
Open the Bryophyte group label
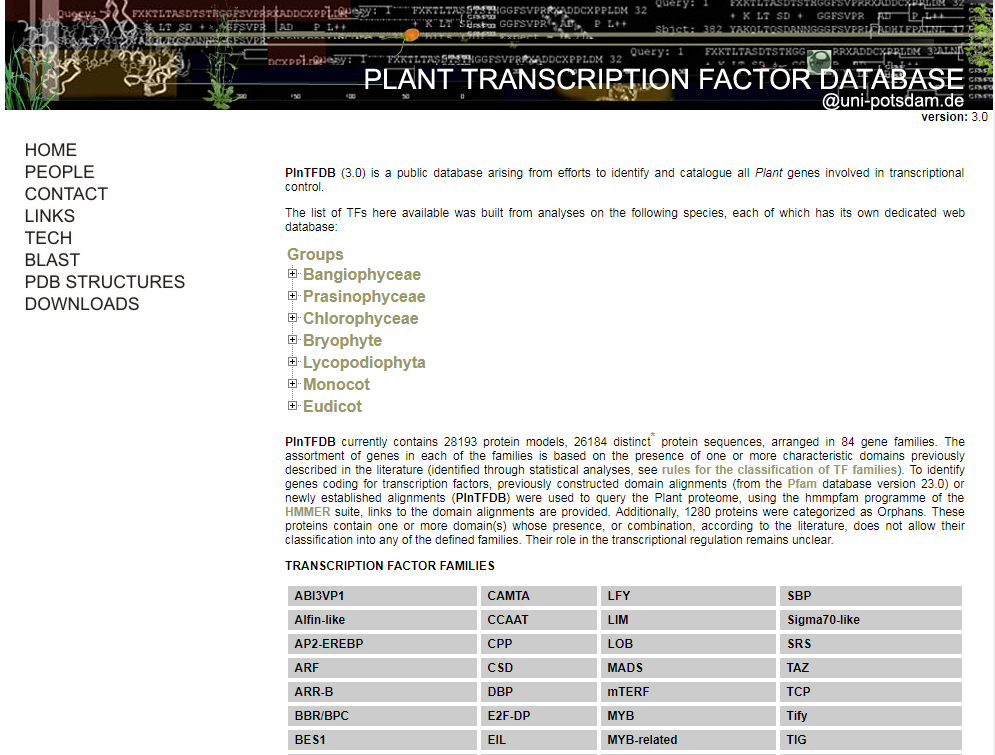pos(342,341)
